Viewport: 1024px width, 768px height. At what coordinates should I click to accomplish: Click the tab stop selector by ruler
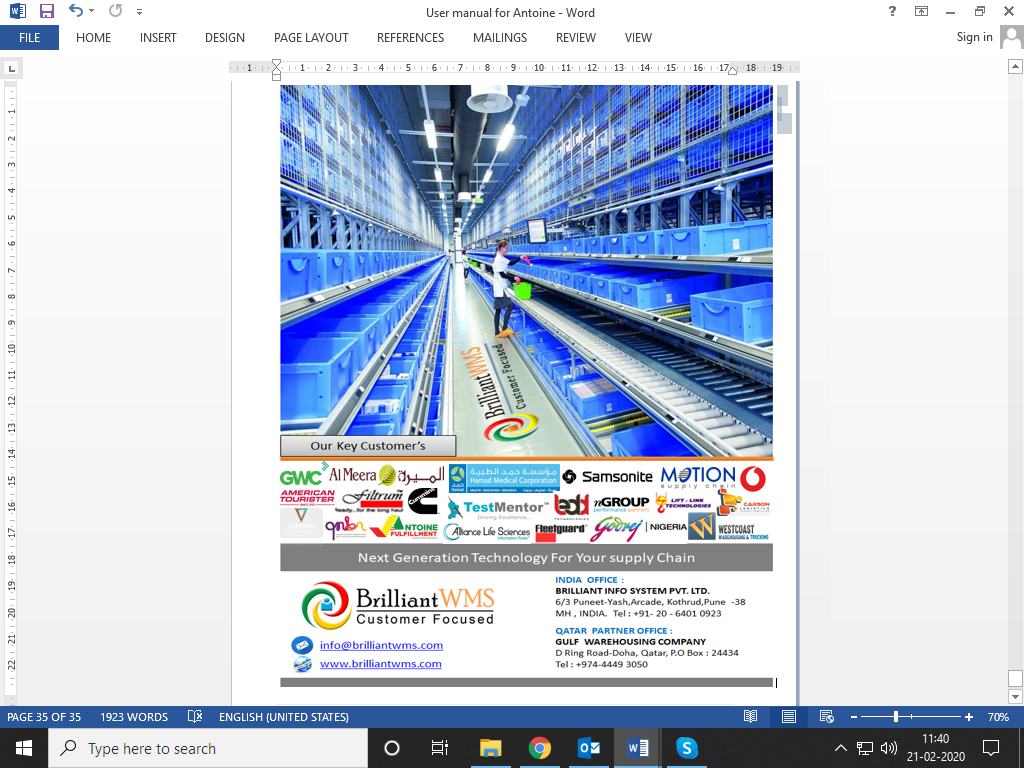coord(11,69)
